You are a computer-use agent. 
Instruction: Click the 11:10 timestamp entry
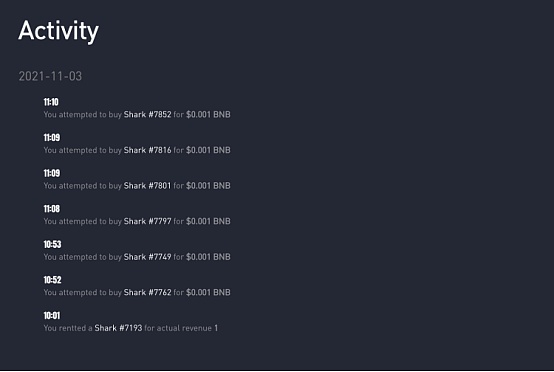(x=51, y=102)
